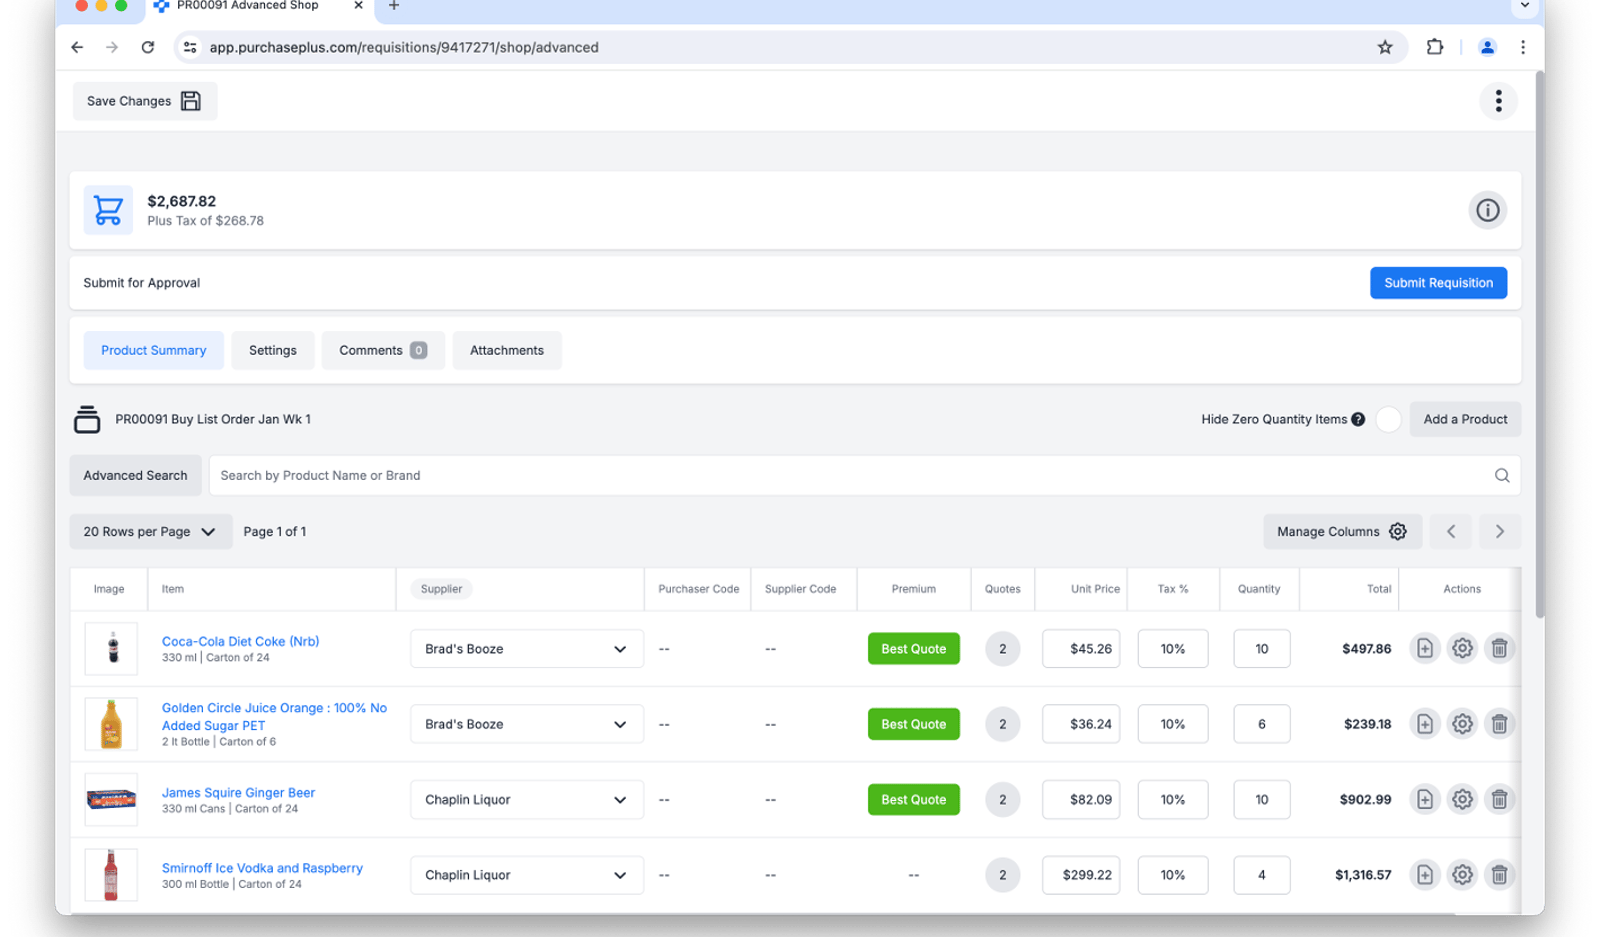The width and height of the screenshot is (1600, 937).
Task: Click the add document icon in Golden Circle Juice row
Action: [x=1424, y=724]
